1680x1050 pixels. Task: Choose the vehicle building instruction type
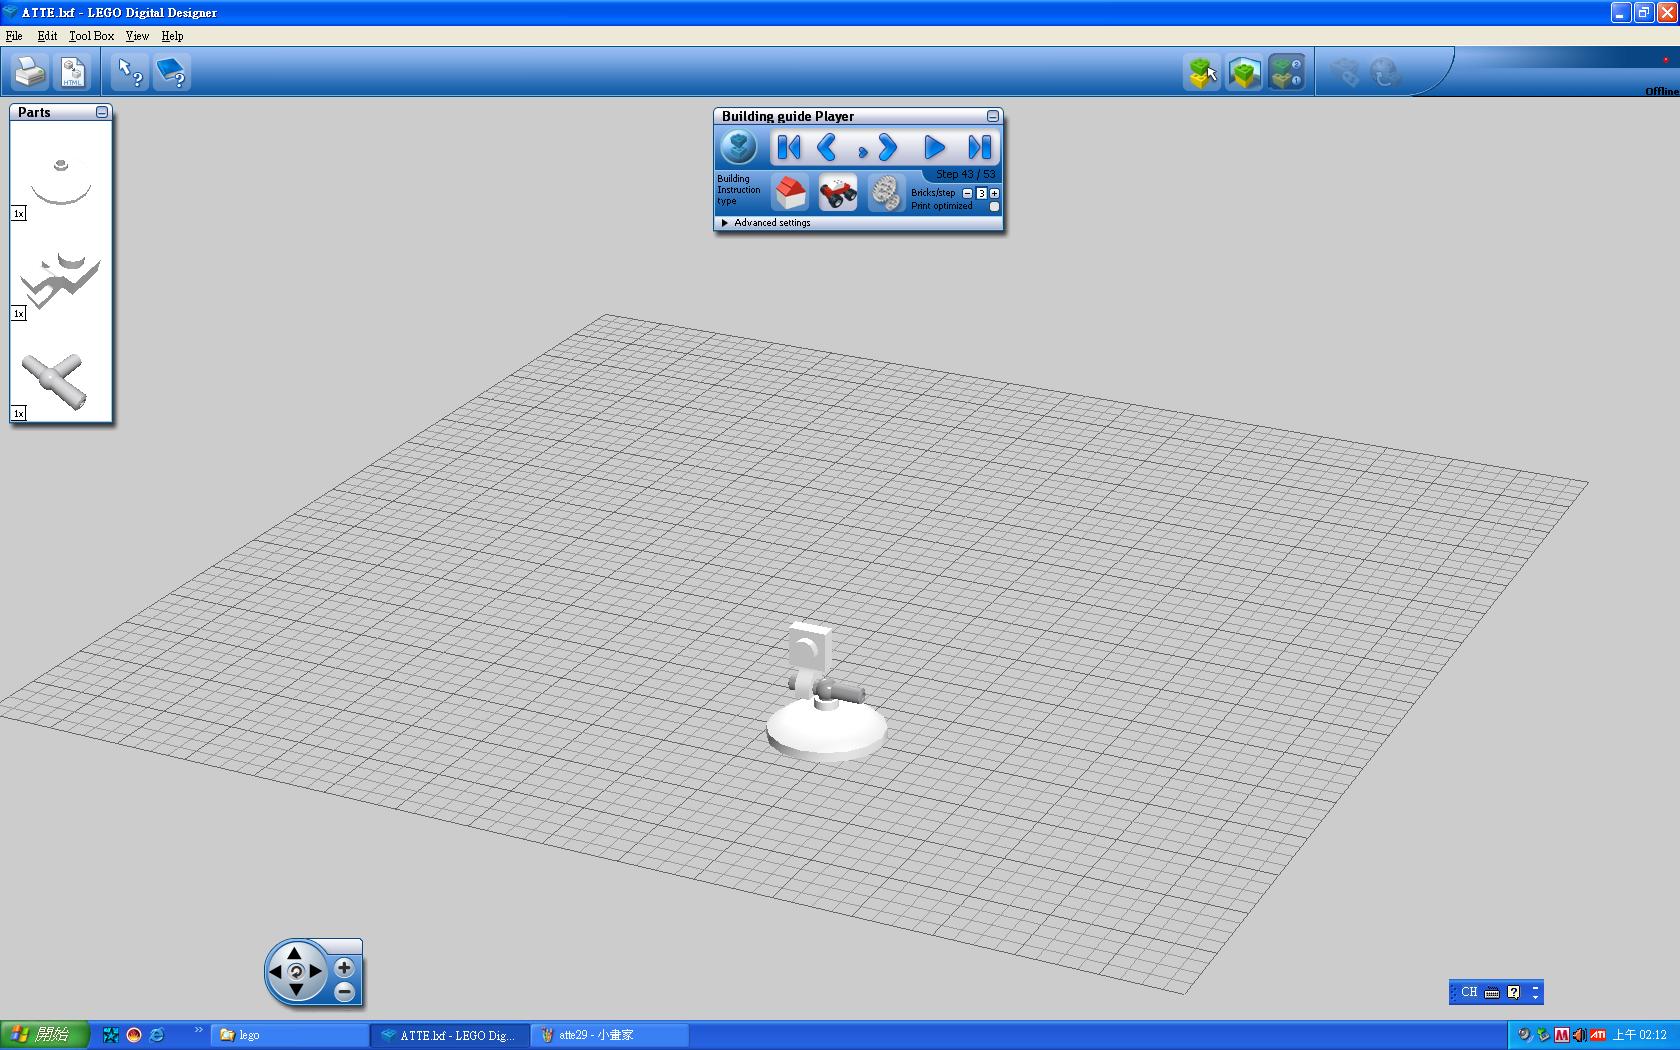(x=838, y=192)
